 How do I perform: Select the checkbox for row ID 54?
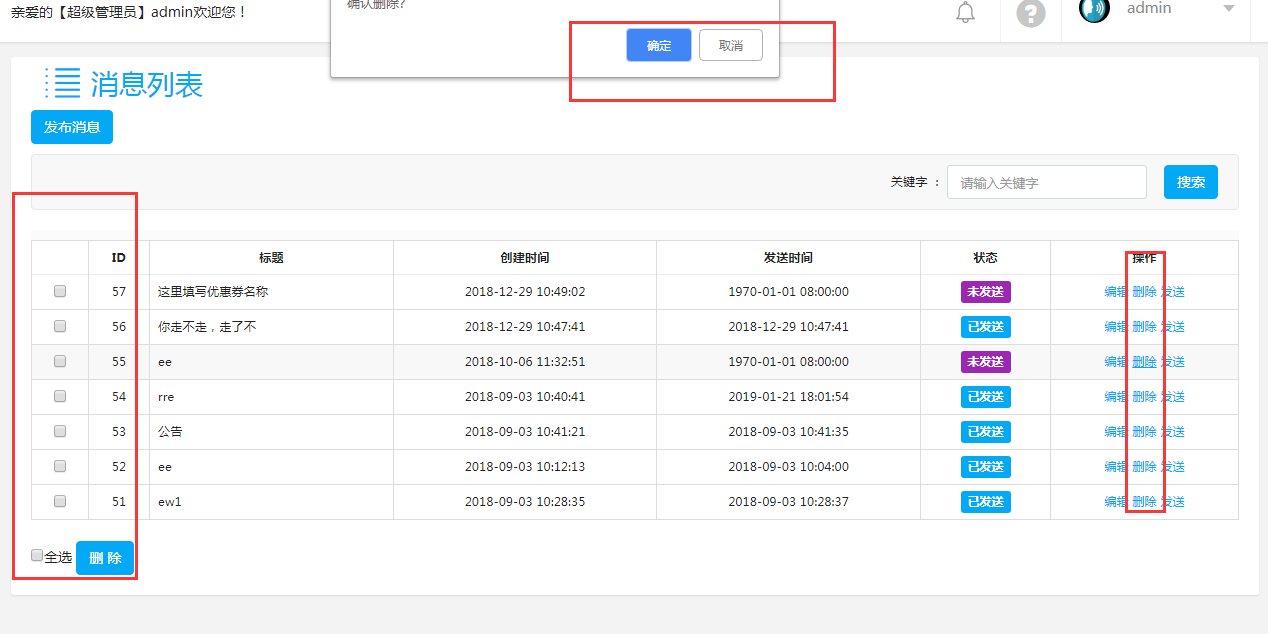(x=60, y=396)
